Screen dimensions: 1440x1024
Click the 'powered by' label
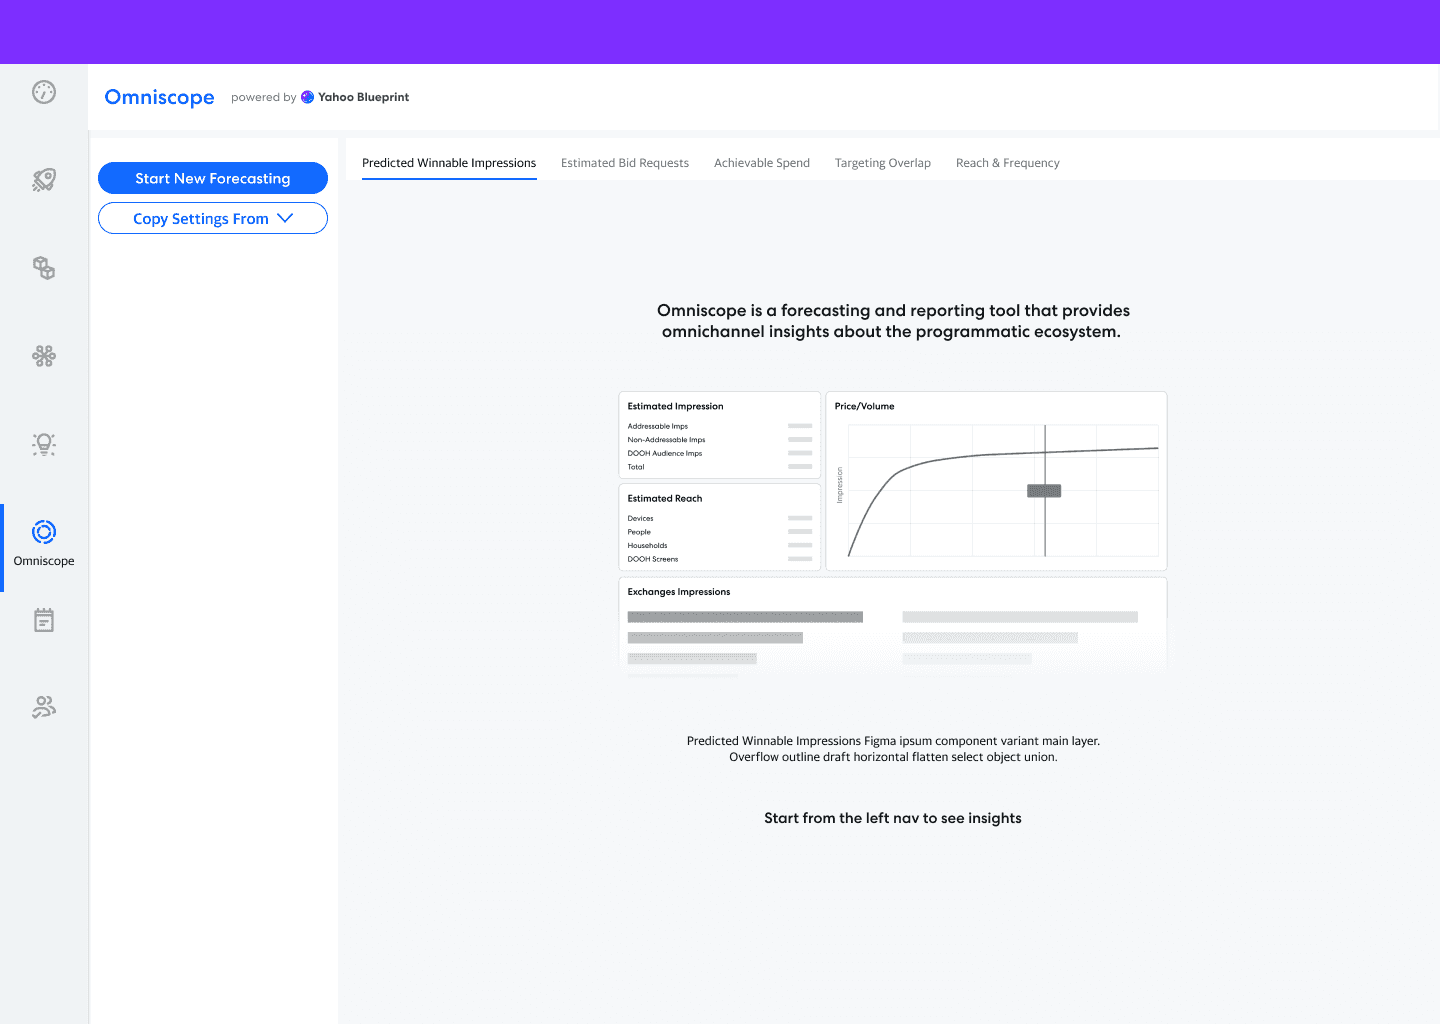264,97
